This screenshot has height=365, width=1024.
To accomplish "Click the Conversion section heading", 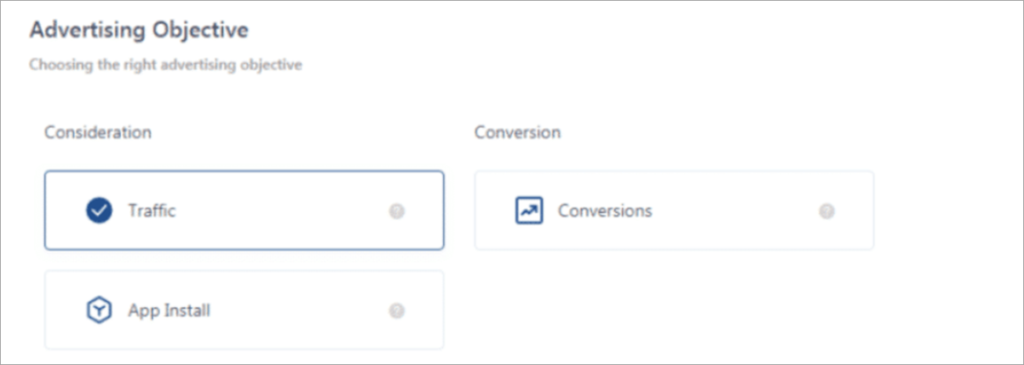I will coord(517,132).
